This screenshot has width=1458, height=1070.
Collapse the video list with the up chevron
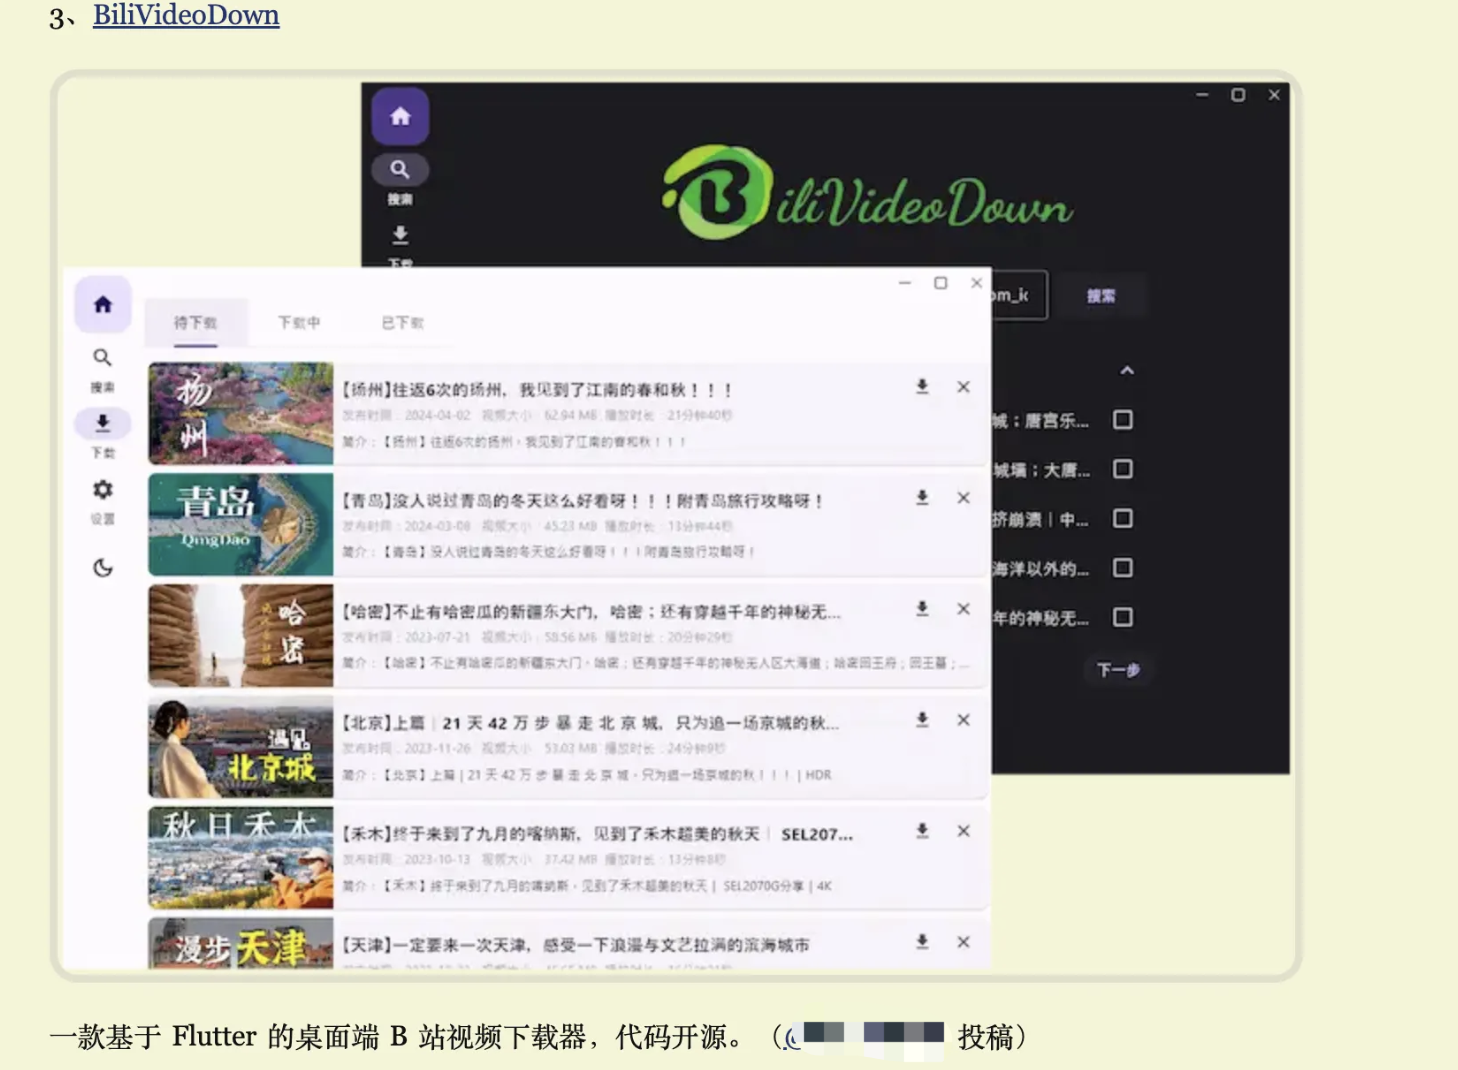(x=1127, y=371)
